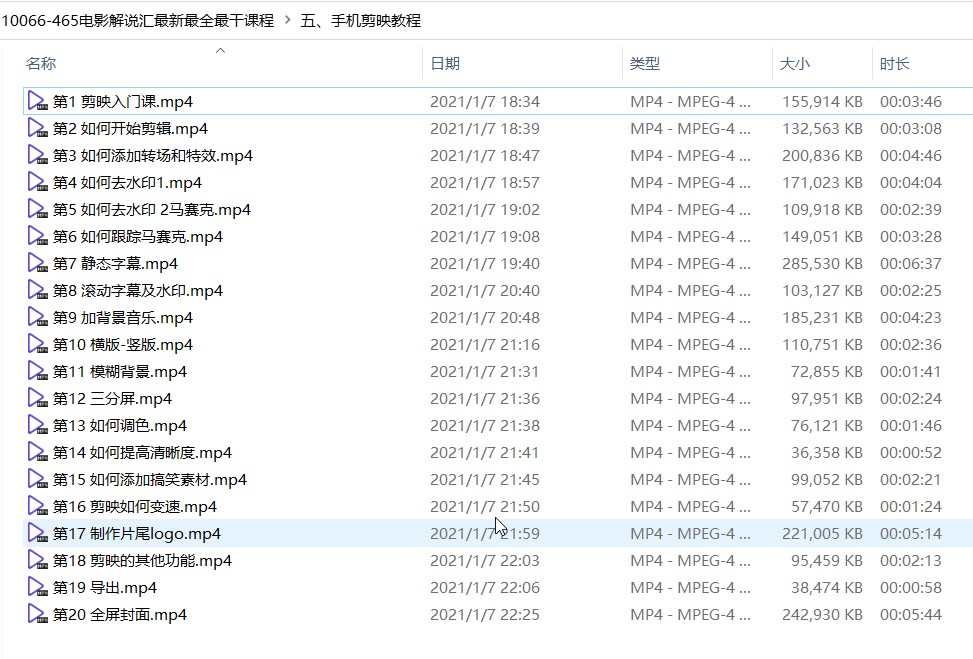Viewport: 973px width, 659px height.
Task: Go to the 10066-465电影解说汇最新最全最干课程 breadcrumb
Action: (138, 20)
